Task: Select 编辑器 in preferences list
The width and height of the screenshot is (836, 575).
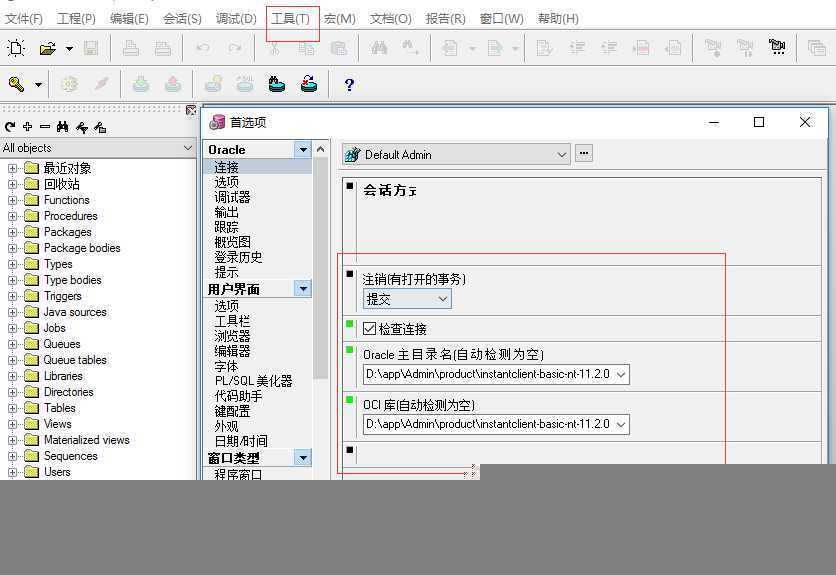Action: (232, 351)
